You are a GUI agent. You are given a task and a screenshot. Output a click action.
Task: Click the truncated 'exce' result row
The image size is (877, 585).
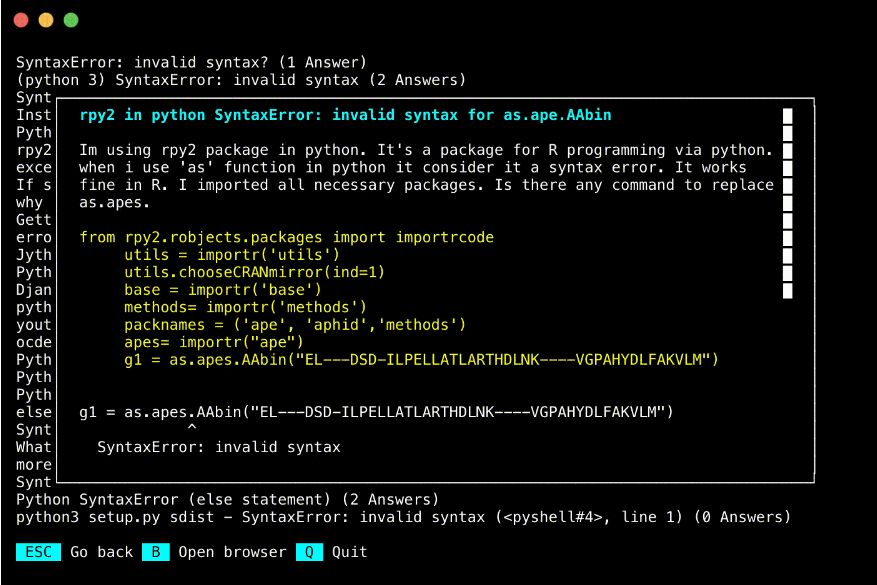tap(34, 167)
